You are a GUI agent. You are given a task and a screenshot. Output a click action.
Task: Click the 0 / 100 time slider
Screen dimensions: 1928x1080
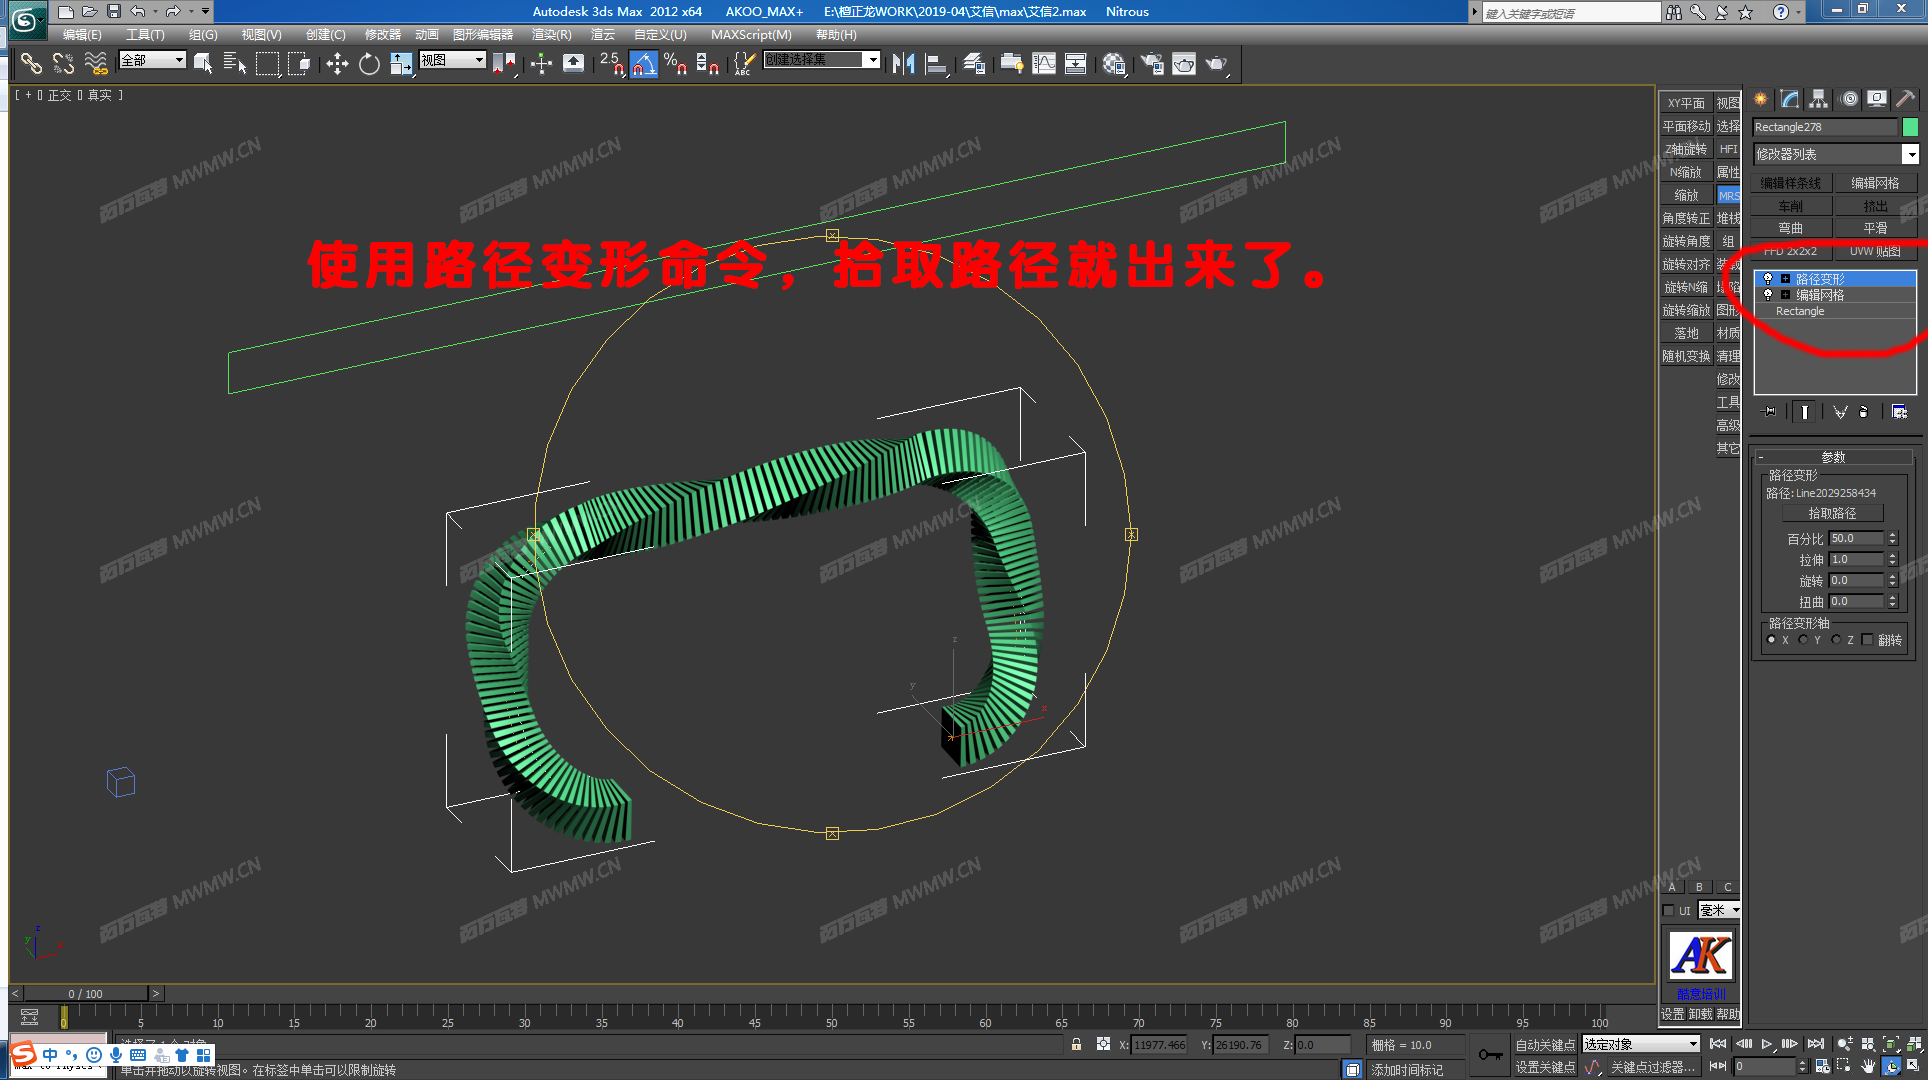coord(85,993)
